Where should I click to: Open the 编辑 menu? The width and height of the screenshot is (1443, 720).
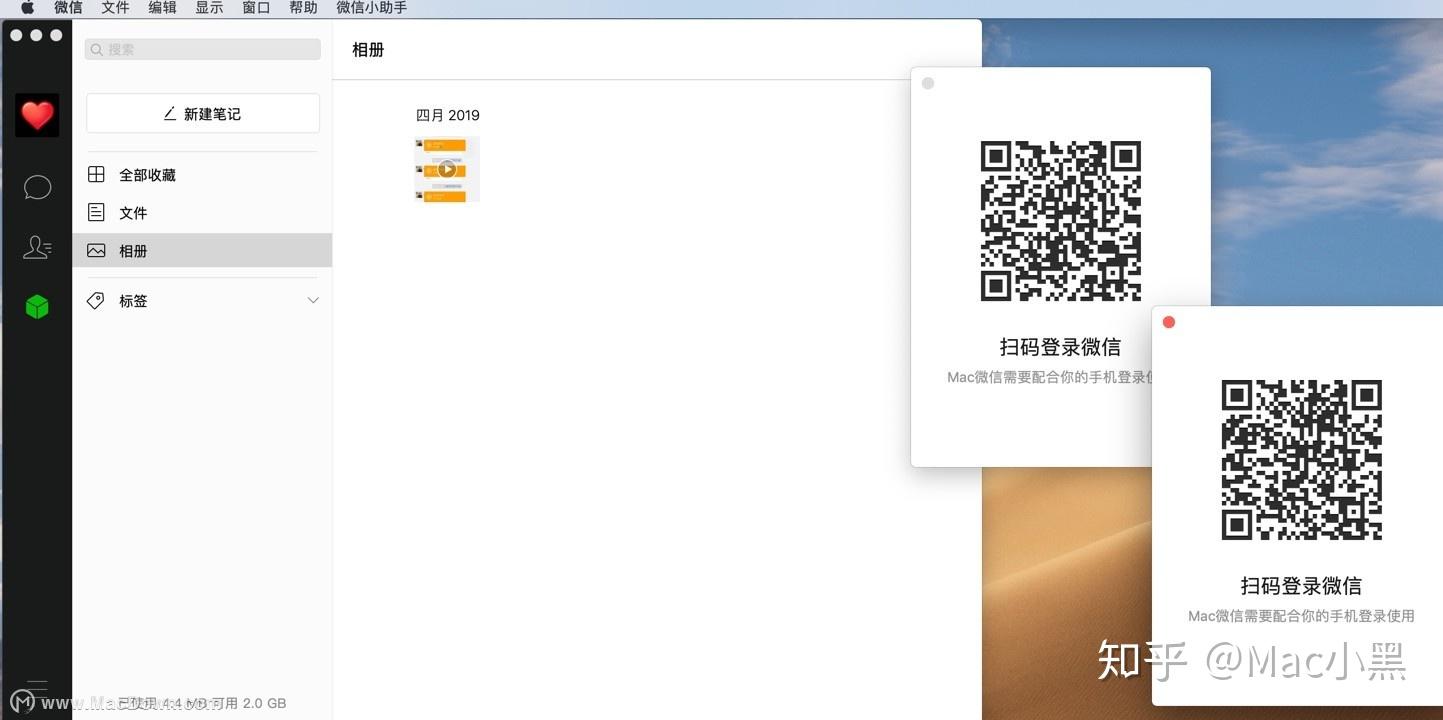162,8
